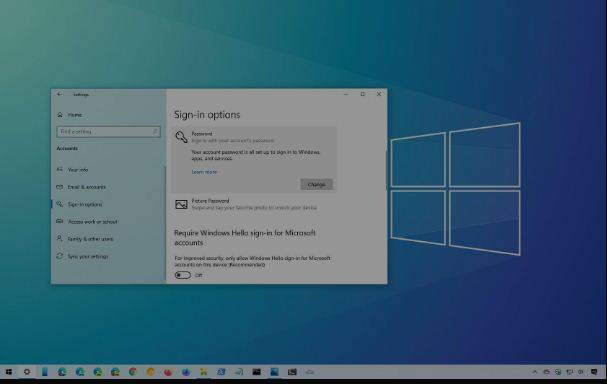
Task: Click the cloud icon on taskbar
Action: (310, 372)
